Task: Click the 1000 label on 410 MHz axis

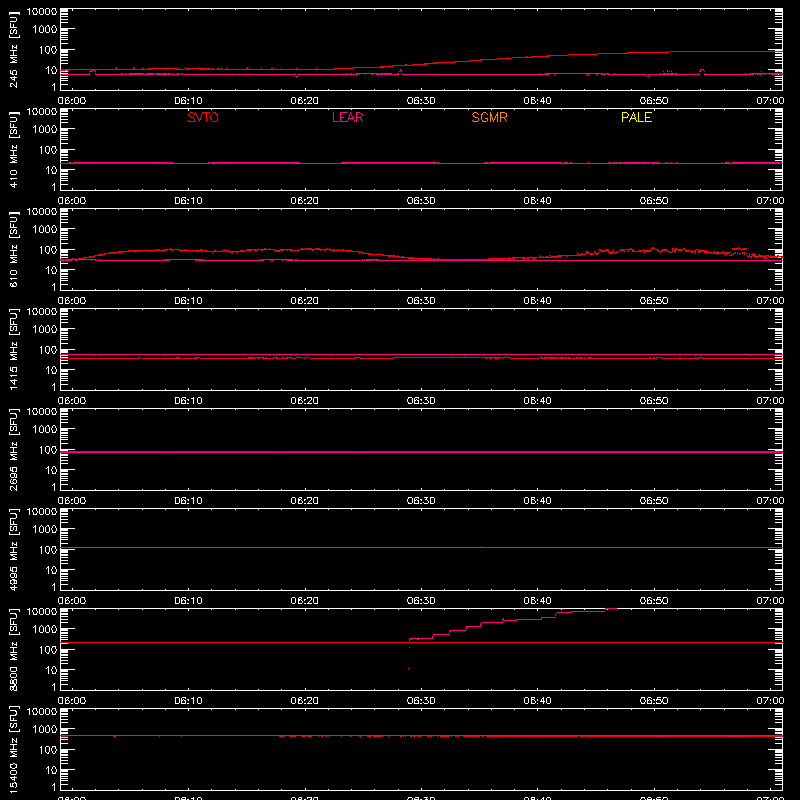Action: tap(45, 129)
